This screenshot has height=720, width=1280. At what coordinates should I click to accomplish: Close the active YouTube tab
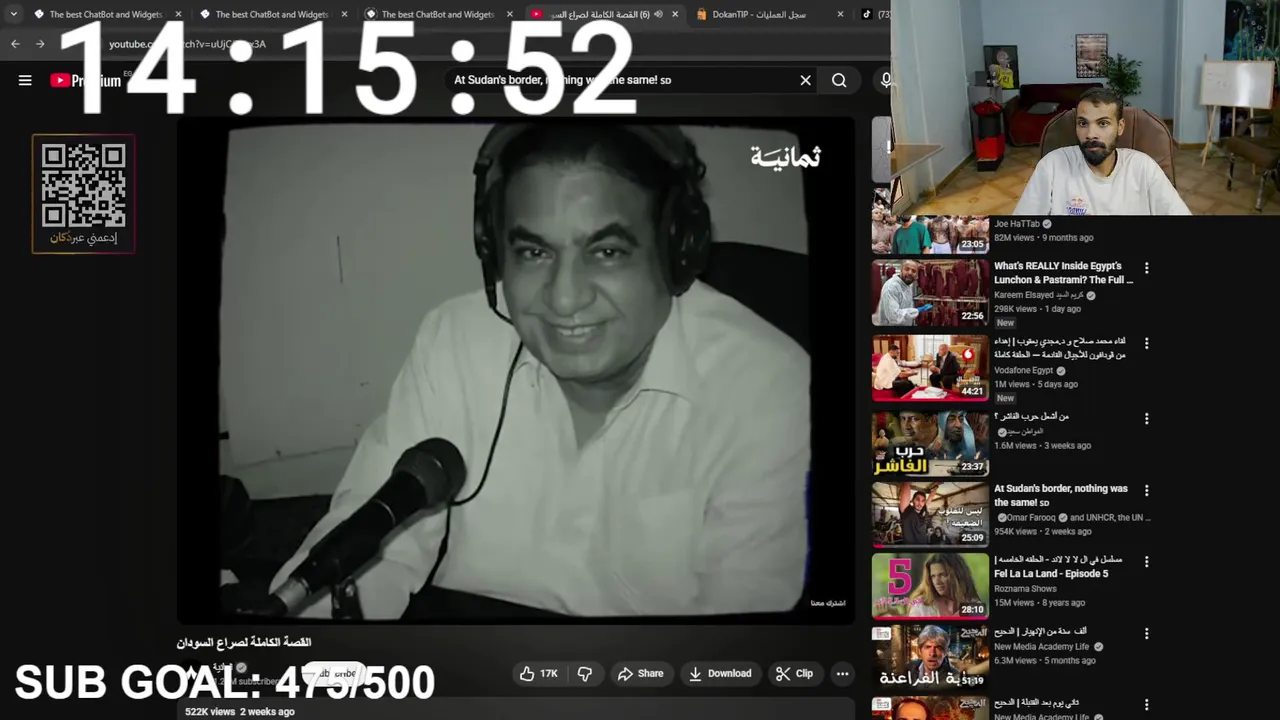tap(675, 14)
